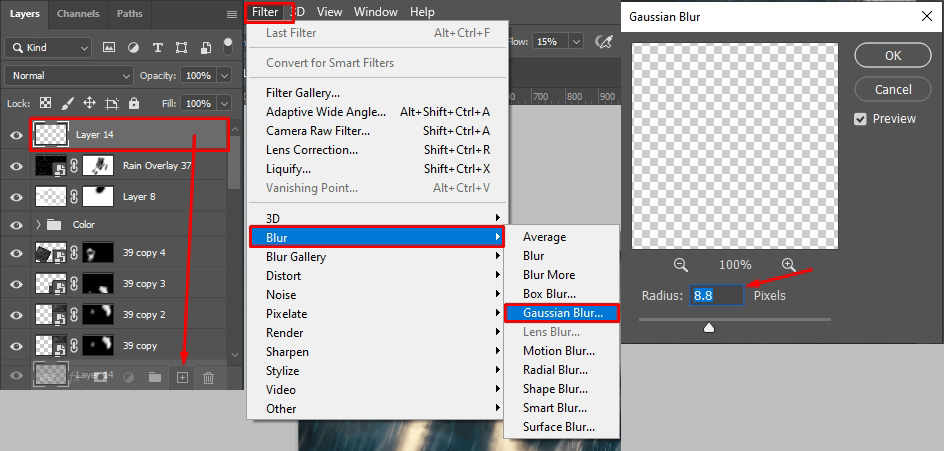
Task: Click the Rain Overlay 37 mask thumbnail
Action: point(99,166)
